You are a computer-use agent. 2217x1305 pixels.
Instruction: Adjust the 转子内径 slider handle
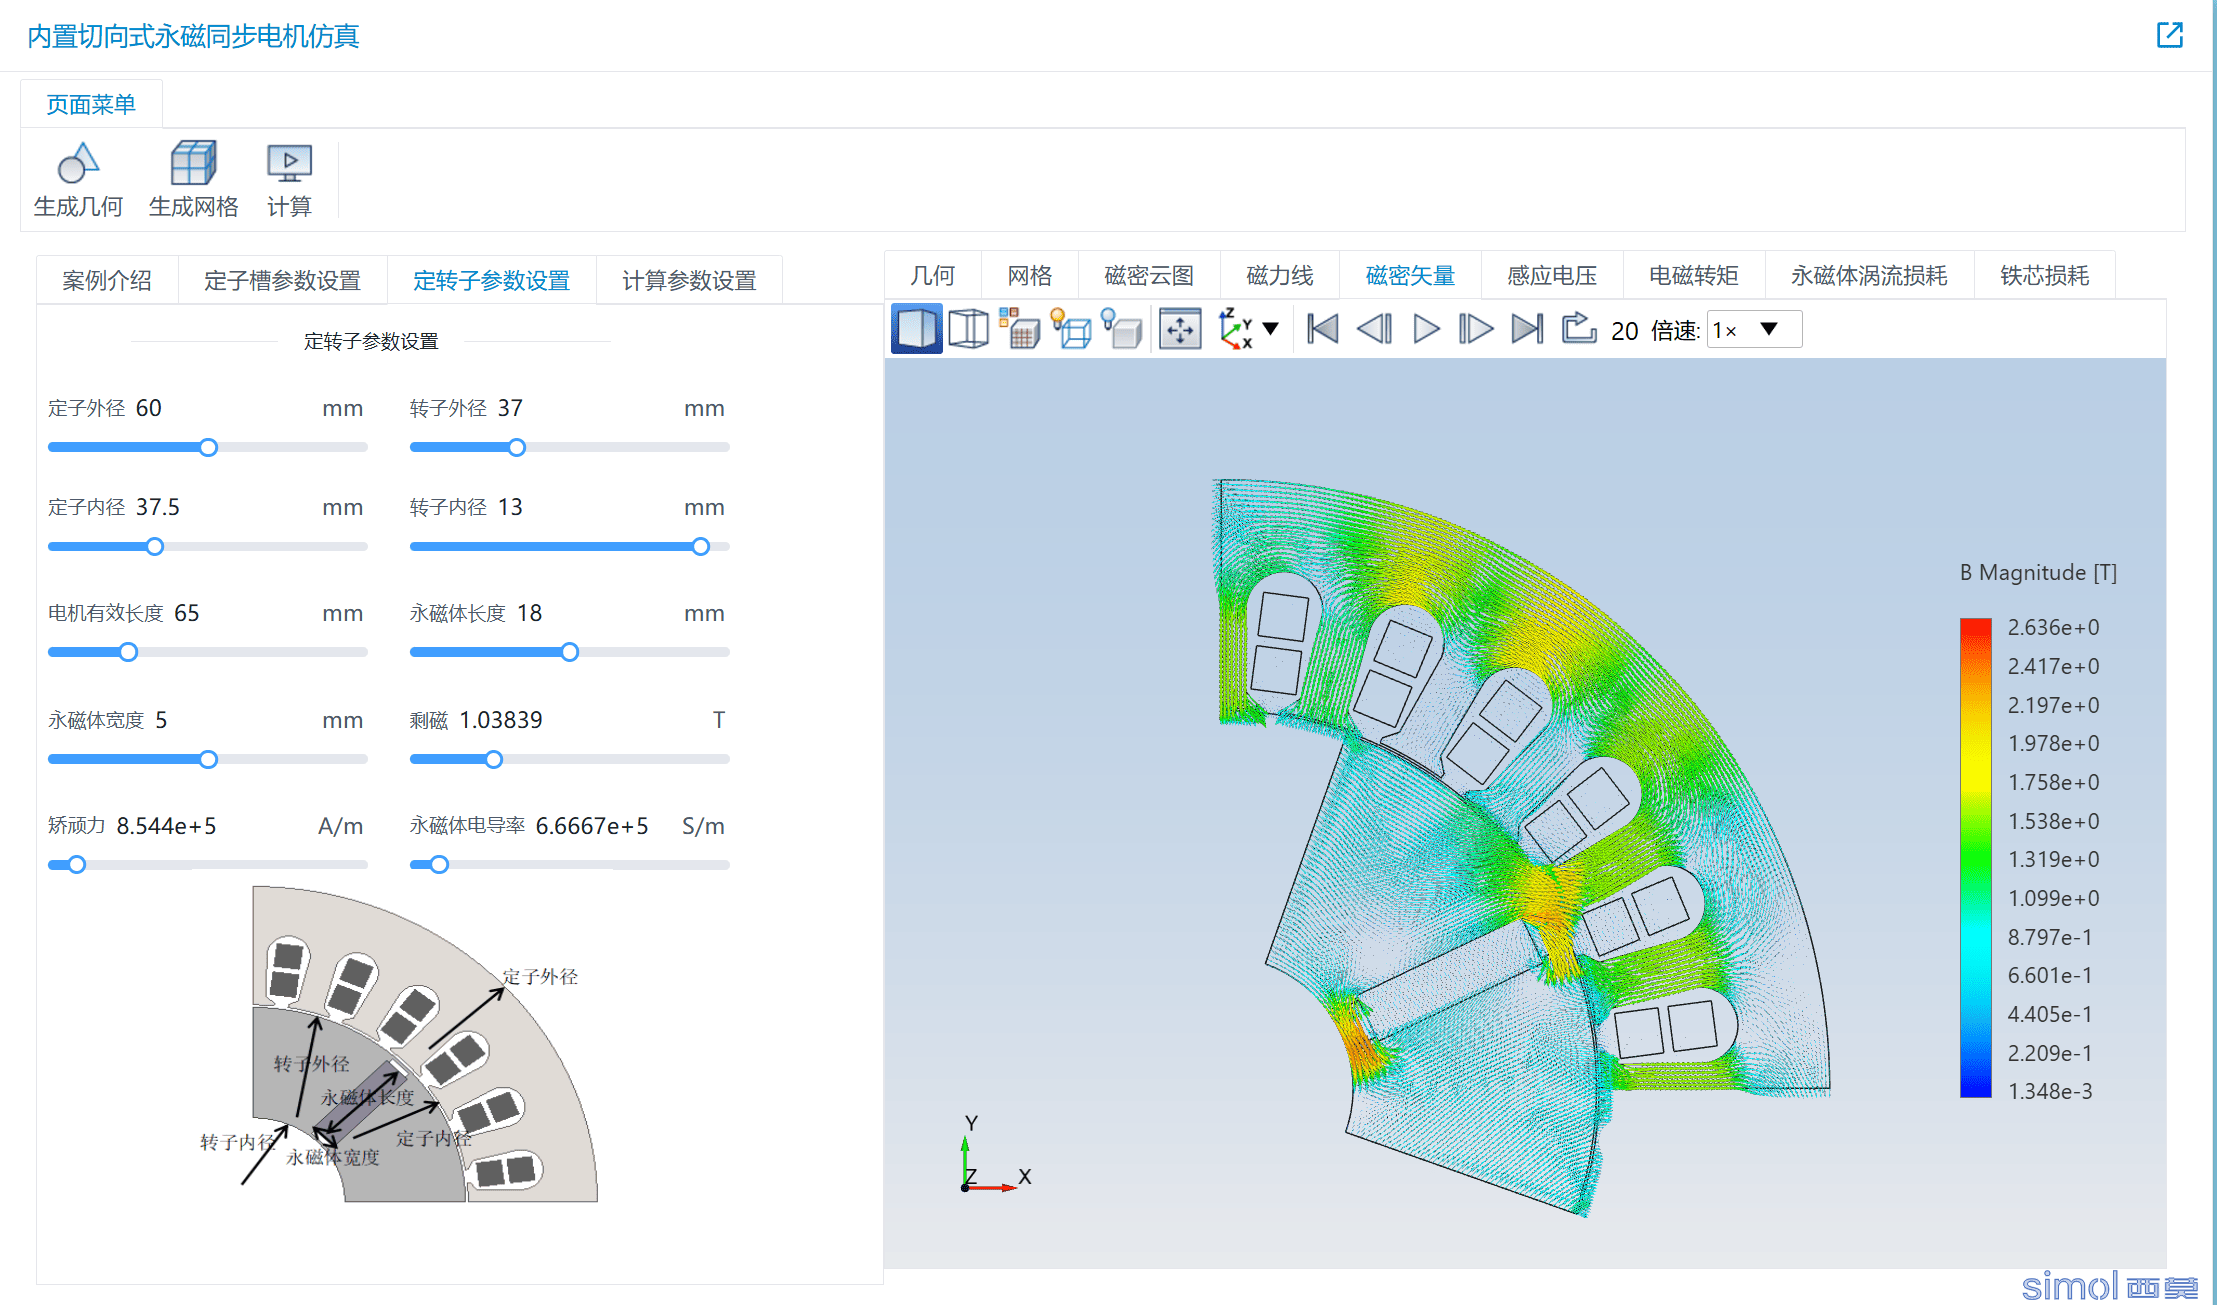[x=700, y=546]
